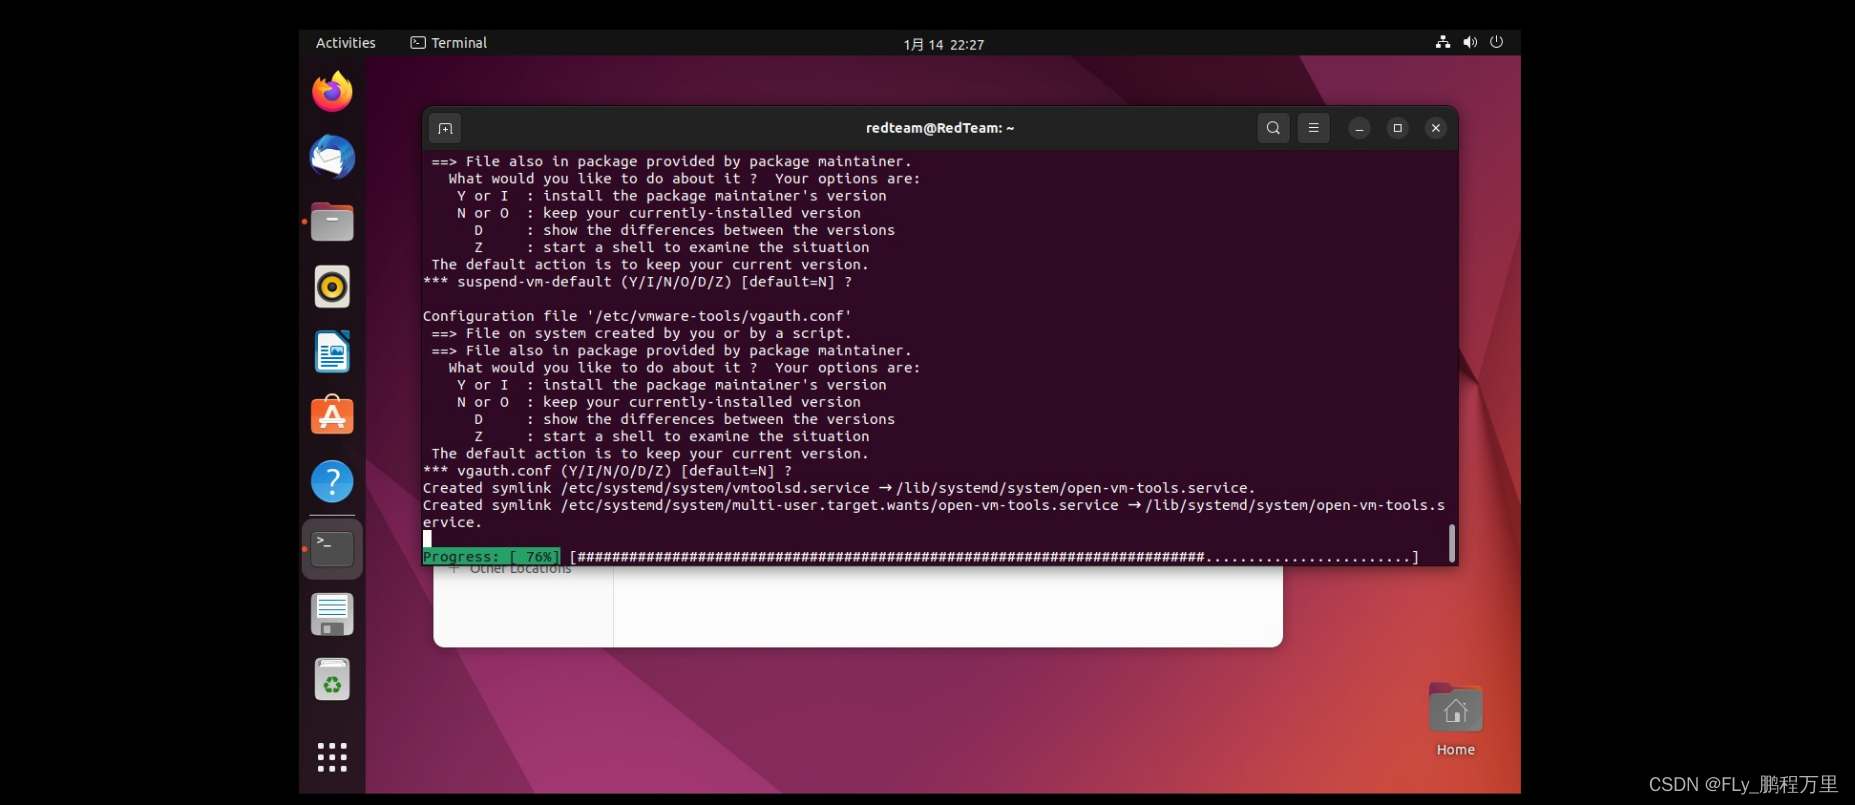
Task: Show Applications grid button
Action: pyautogui.click(x=332, y=757)
